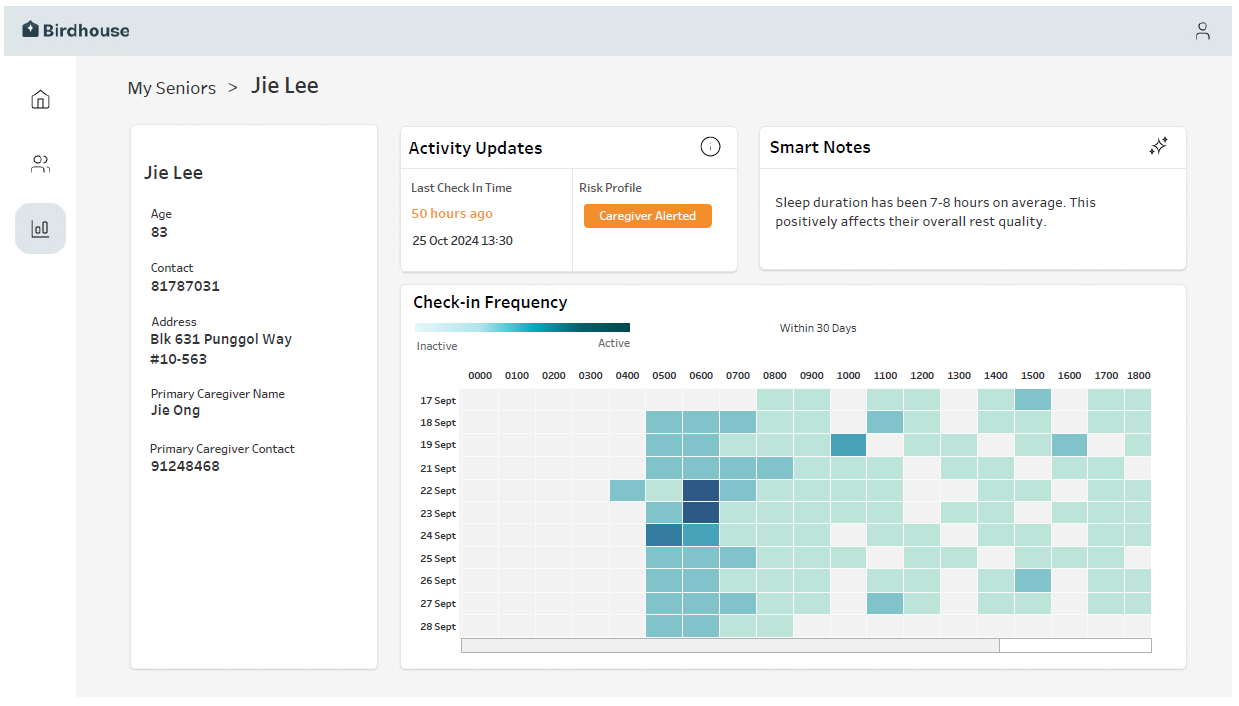This screenshot has width=1239, height=706.
Task: Click the 22 Sept row label
Action: point(438,491)
